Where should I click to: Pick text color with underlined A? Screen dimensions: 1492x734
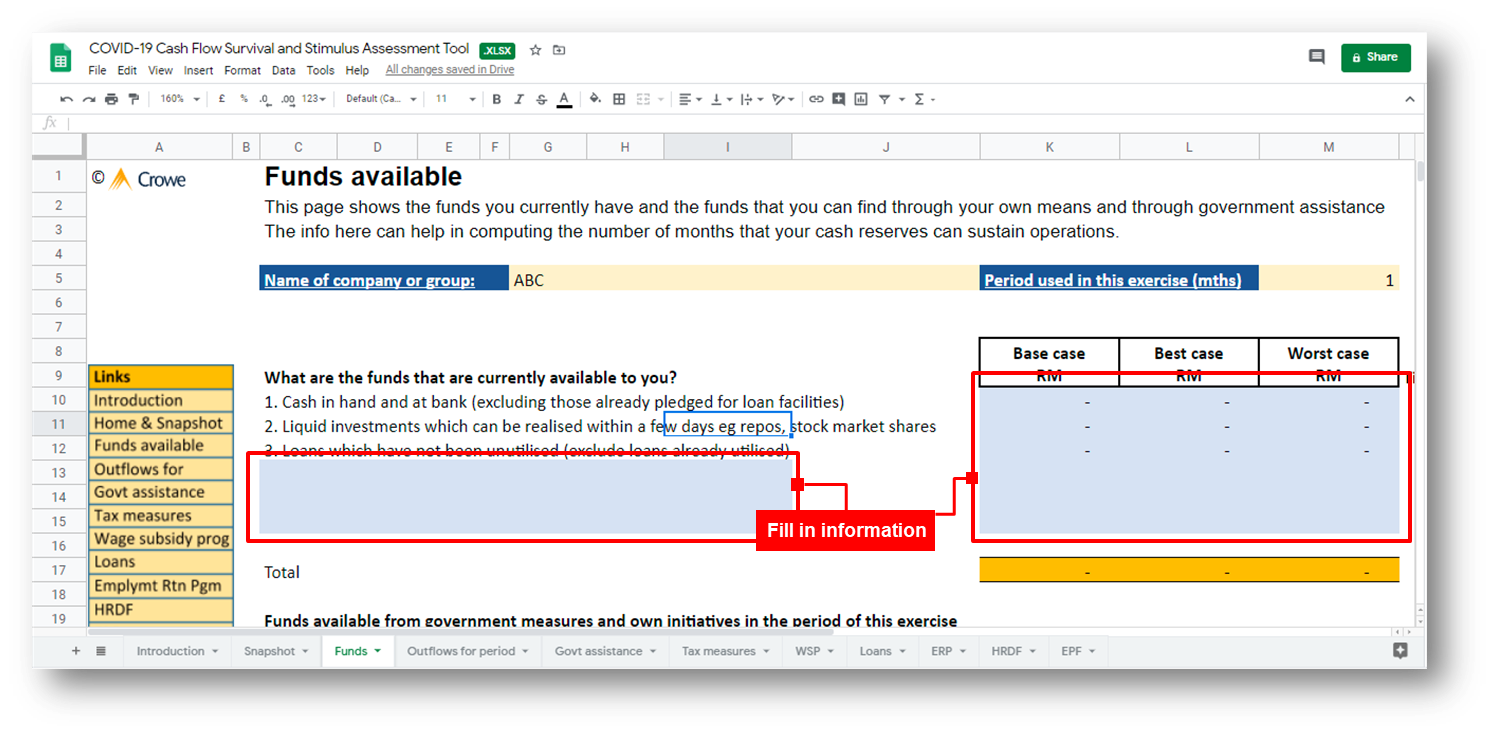click(564, 99)
